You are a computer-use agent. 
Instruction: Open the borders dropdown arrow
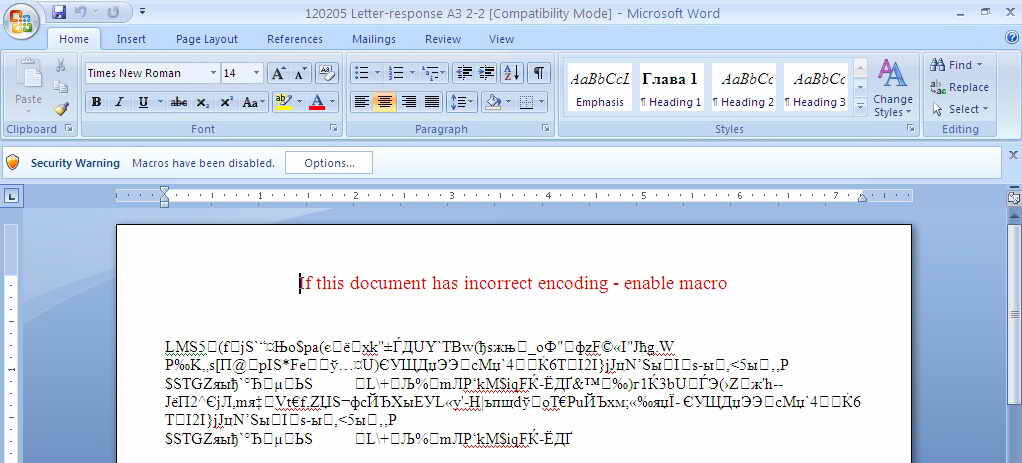tap(542, 102)
